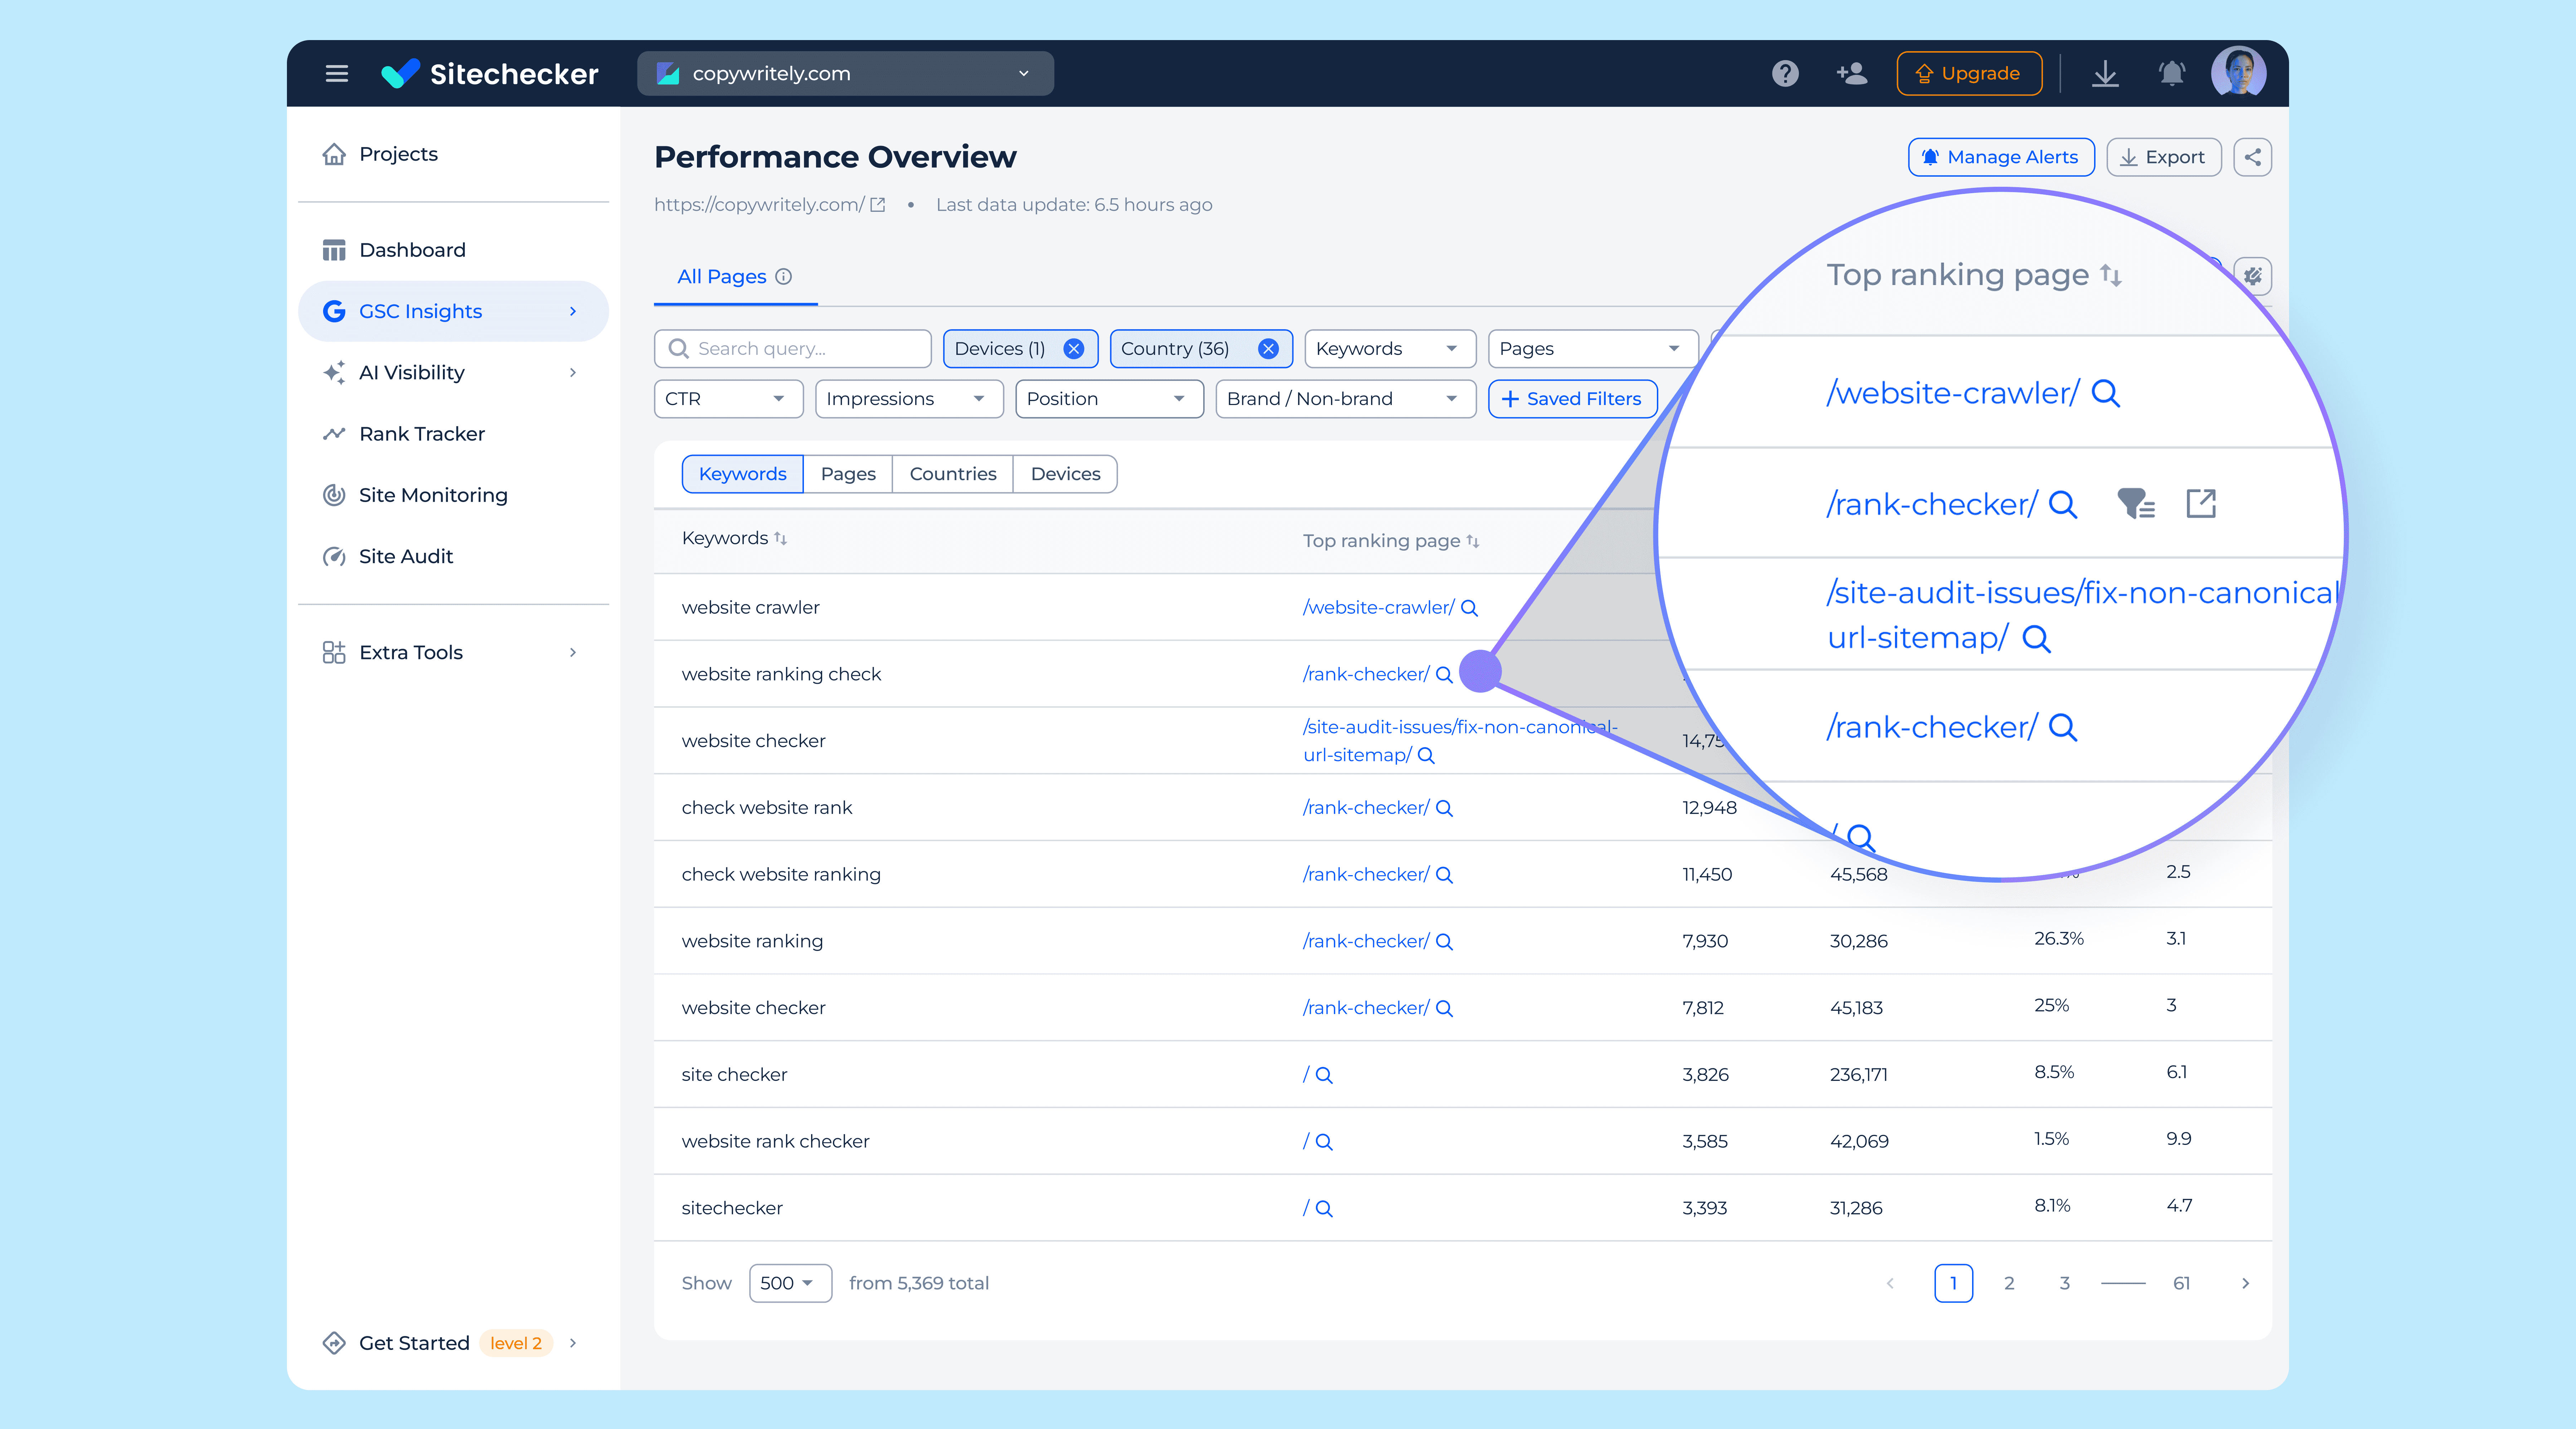Open the copywritely.com project dropdown

coord(845,73)
